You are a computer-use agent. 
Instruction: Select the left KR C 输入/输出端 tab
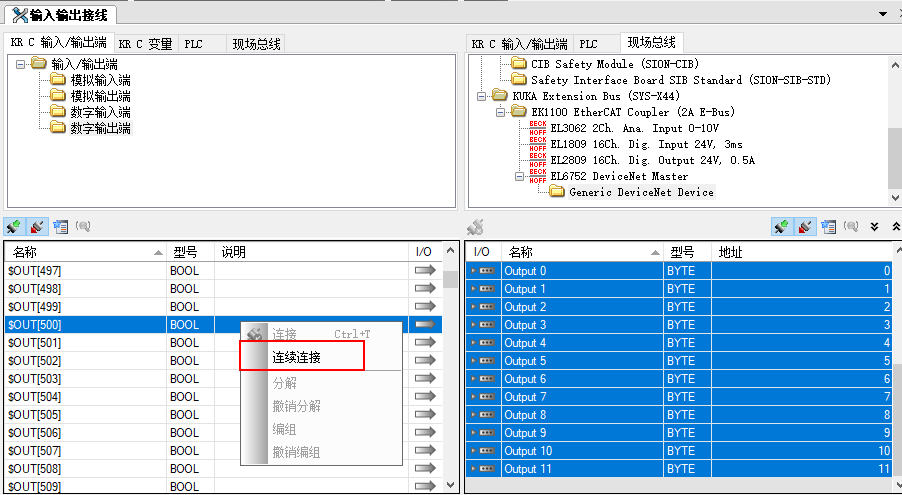(59, 42)
